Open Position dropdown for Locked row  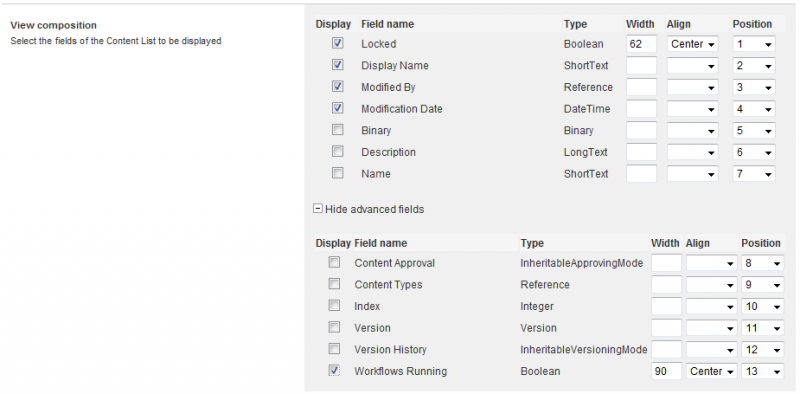pyautogui.click(x=754, y=44)
